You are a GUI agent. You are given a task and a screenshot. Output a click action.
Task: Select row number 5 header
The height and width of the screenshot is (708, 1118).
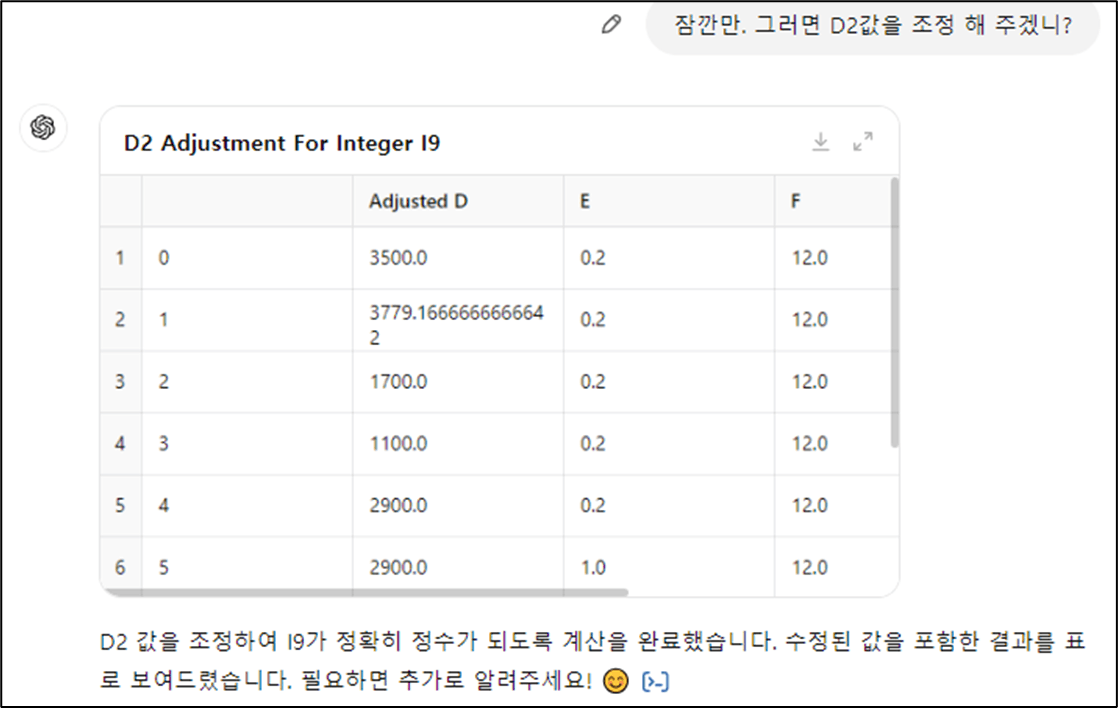click(x=120, y=506)
